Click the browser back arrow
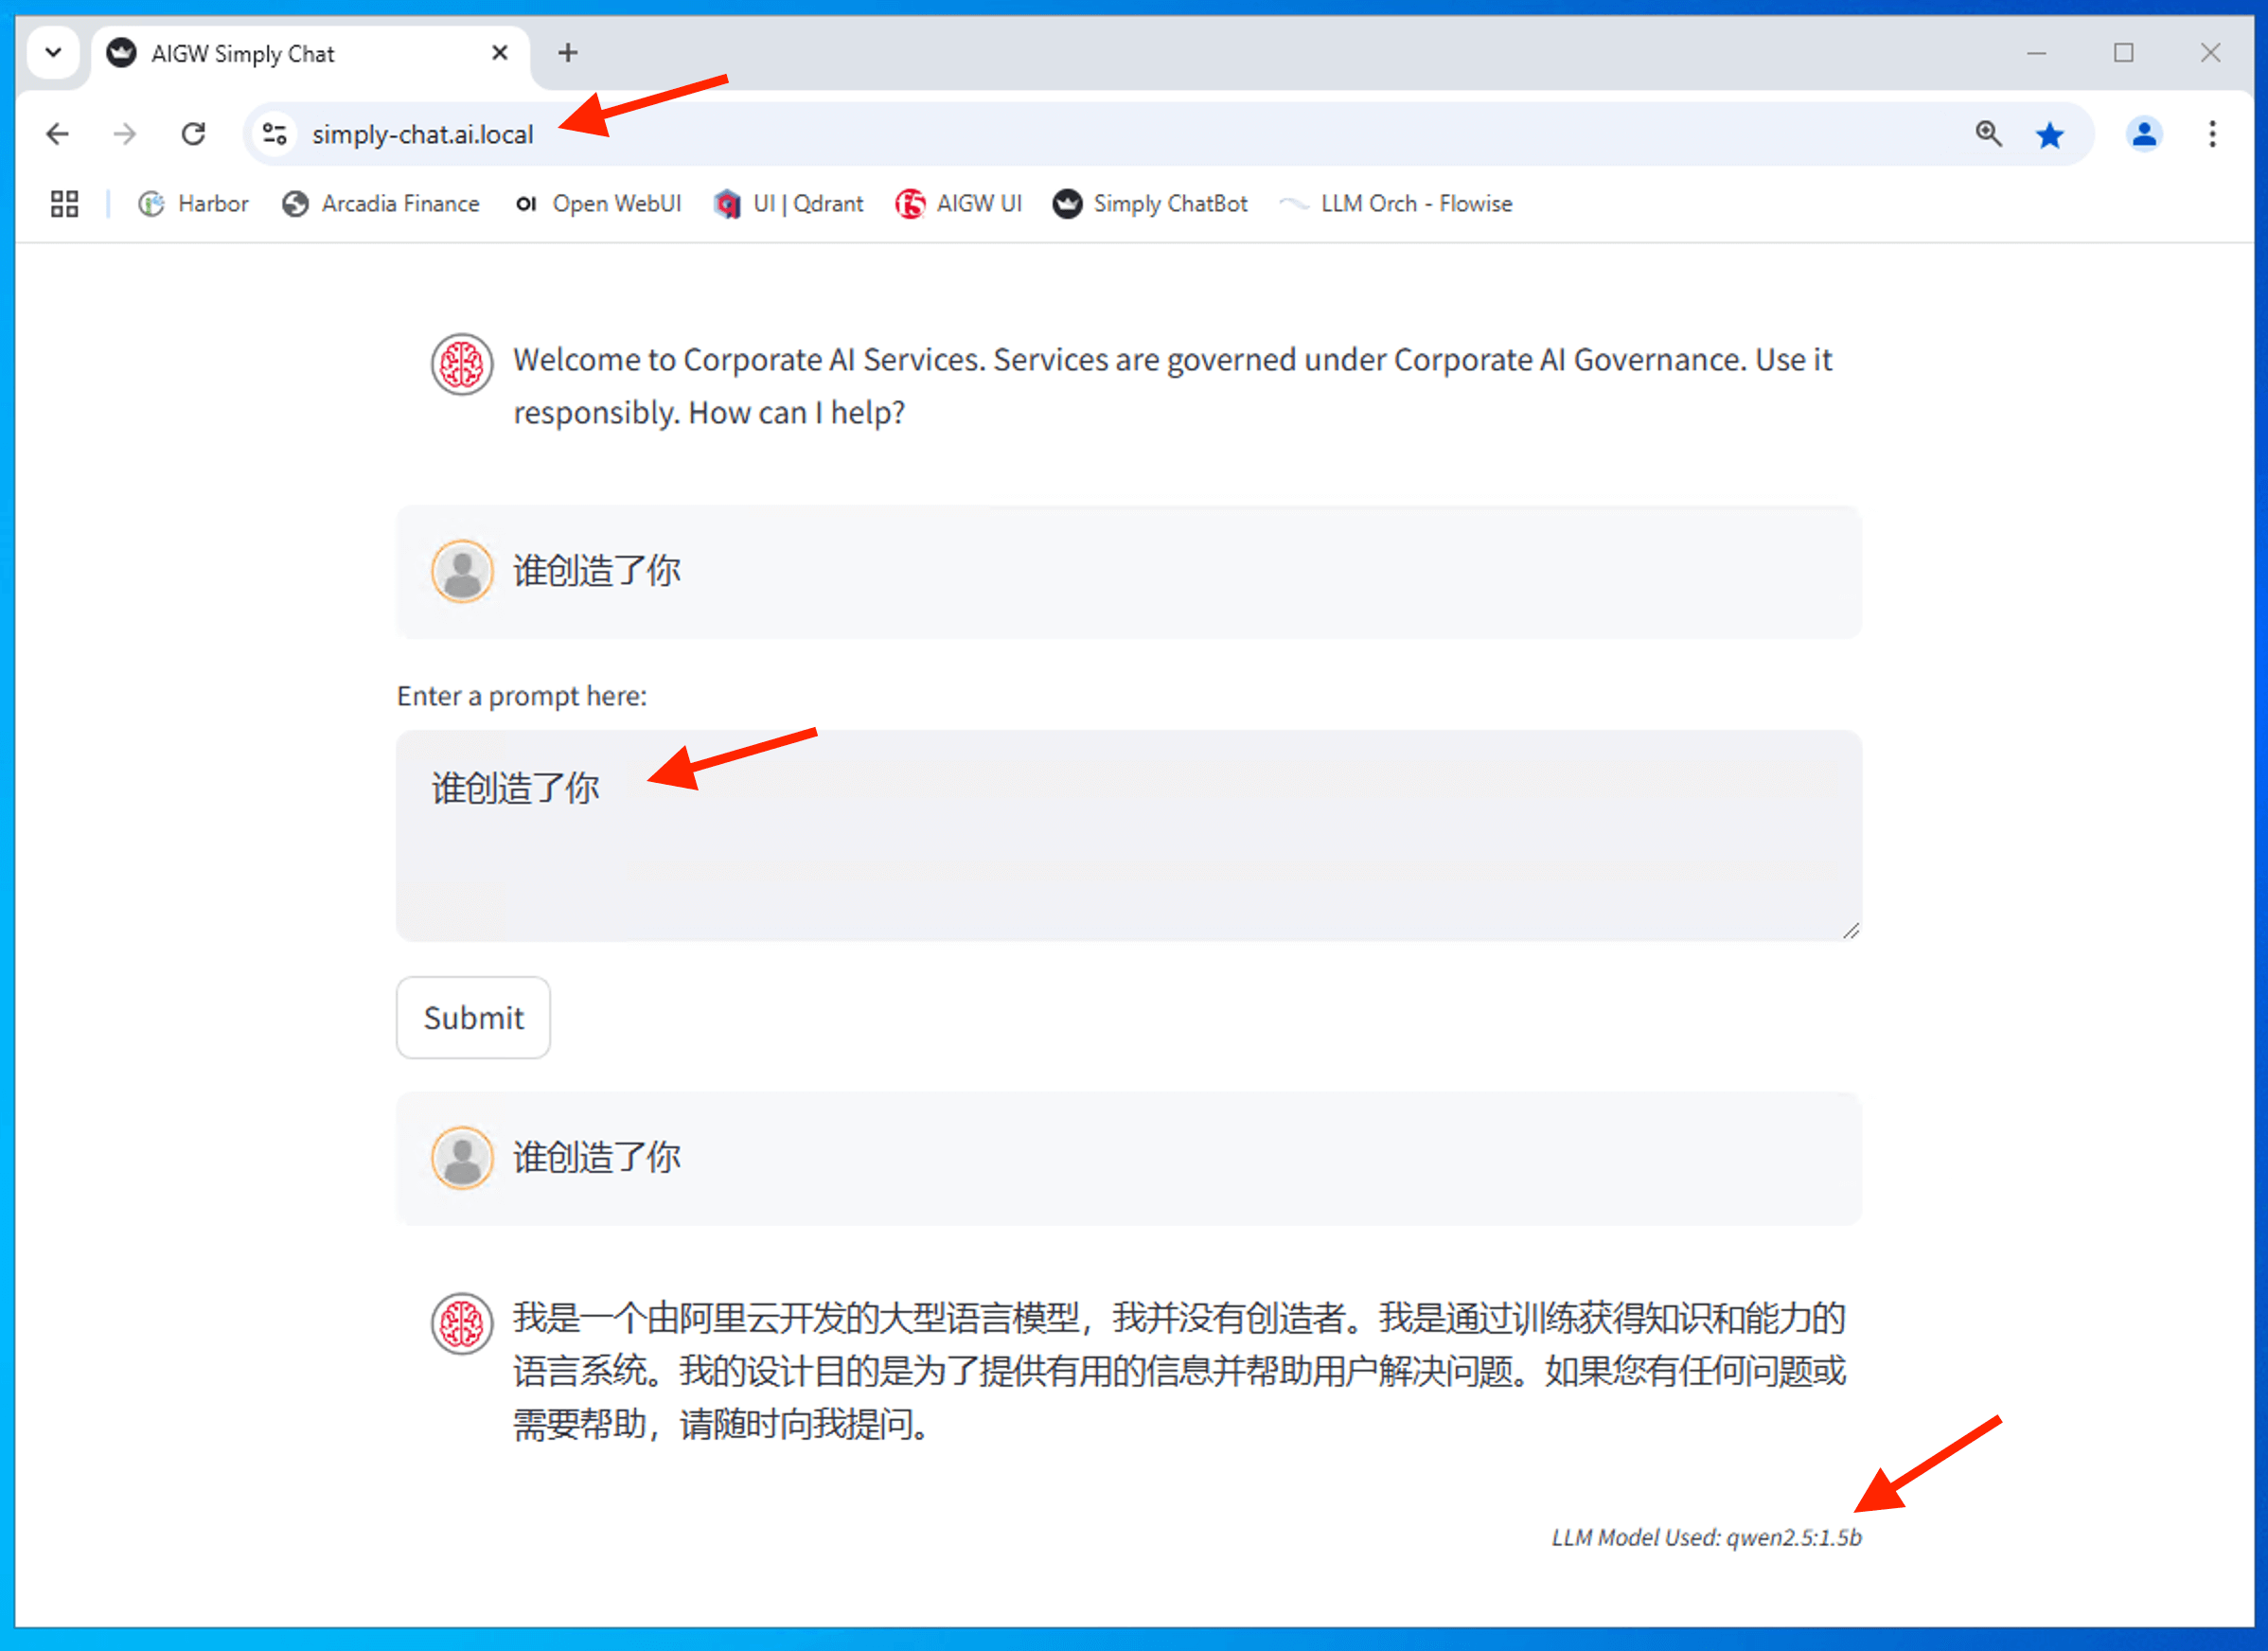The image size is (2268, 1651). coord(58,134)
